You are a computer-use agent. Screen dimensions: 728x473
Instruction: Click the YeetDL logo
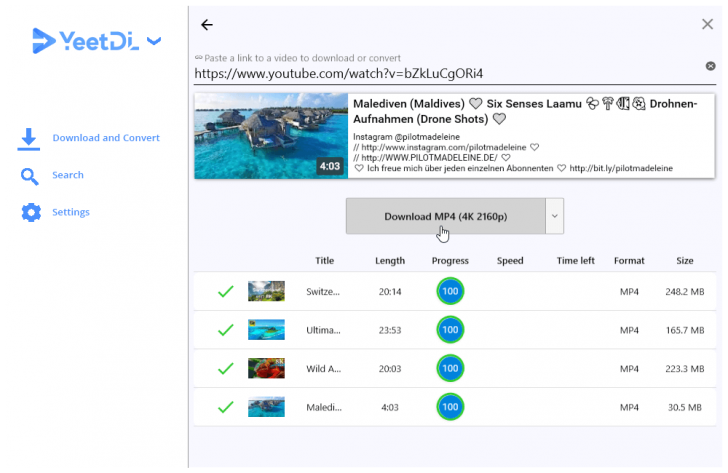85,41
